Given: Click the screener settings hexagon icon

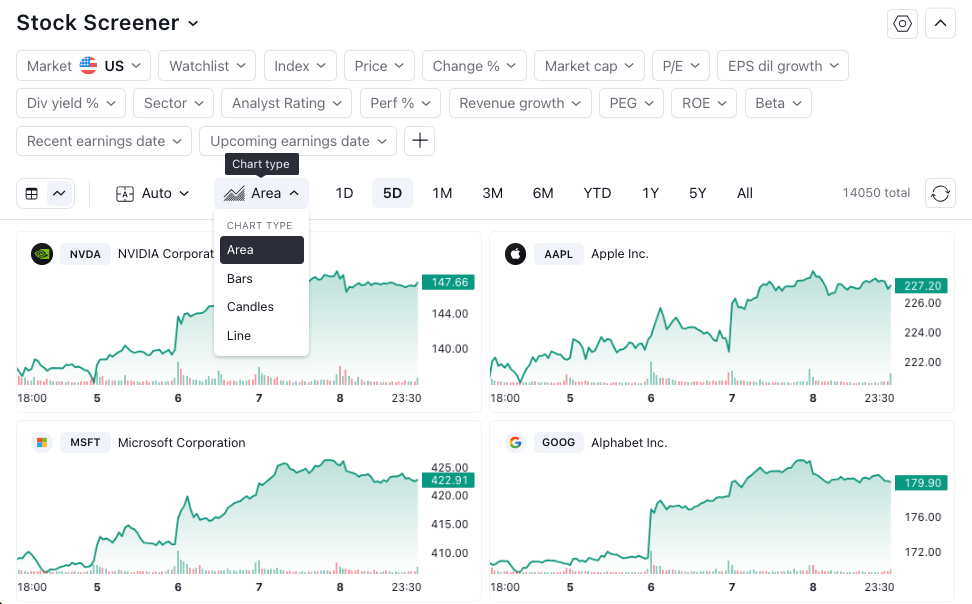Looking at the screenshot, I should click(x=902, y=24).
